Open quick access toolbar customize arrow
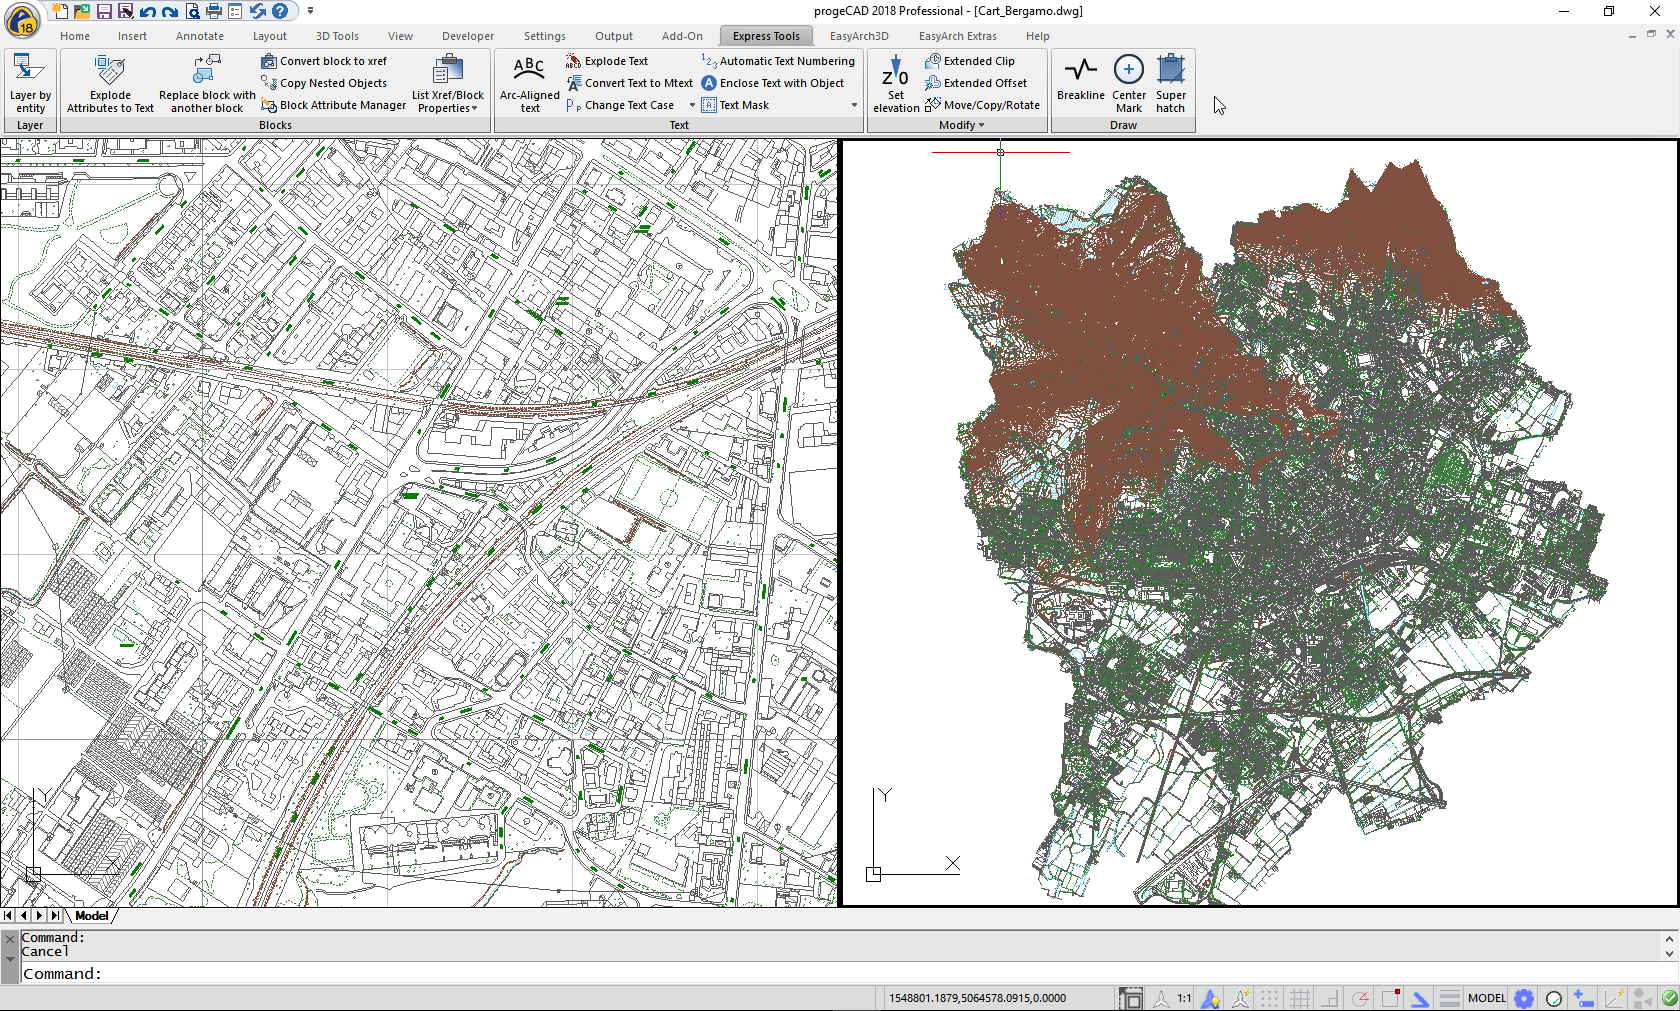1680x1011 pixels. click(x=311, y=11)
